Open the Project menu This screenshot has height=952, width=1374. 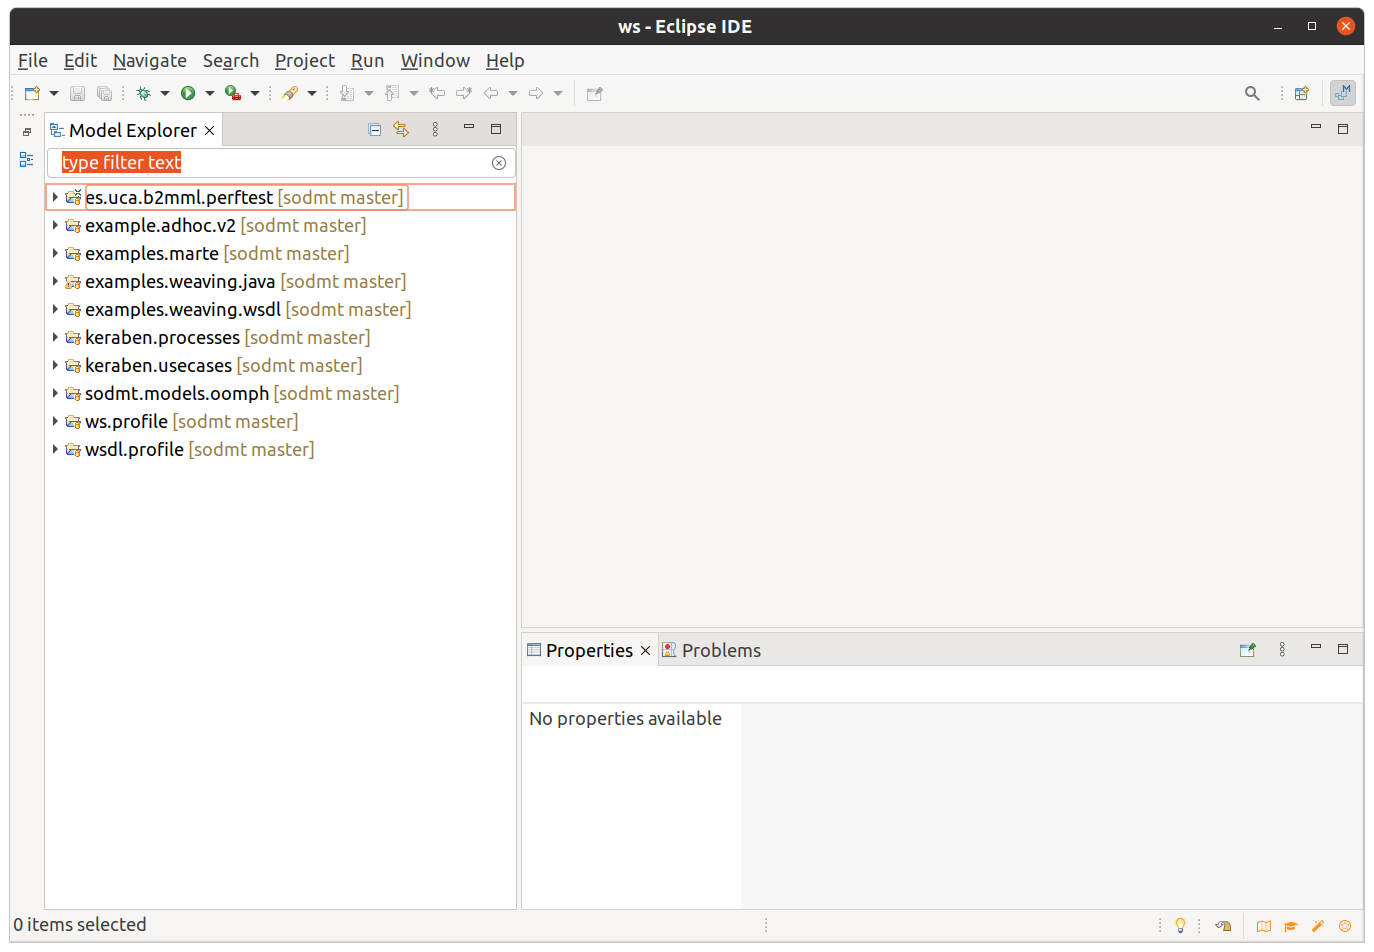pos(305,61)
